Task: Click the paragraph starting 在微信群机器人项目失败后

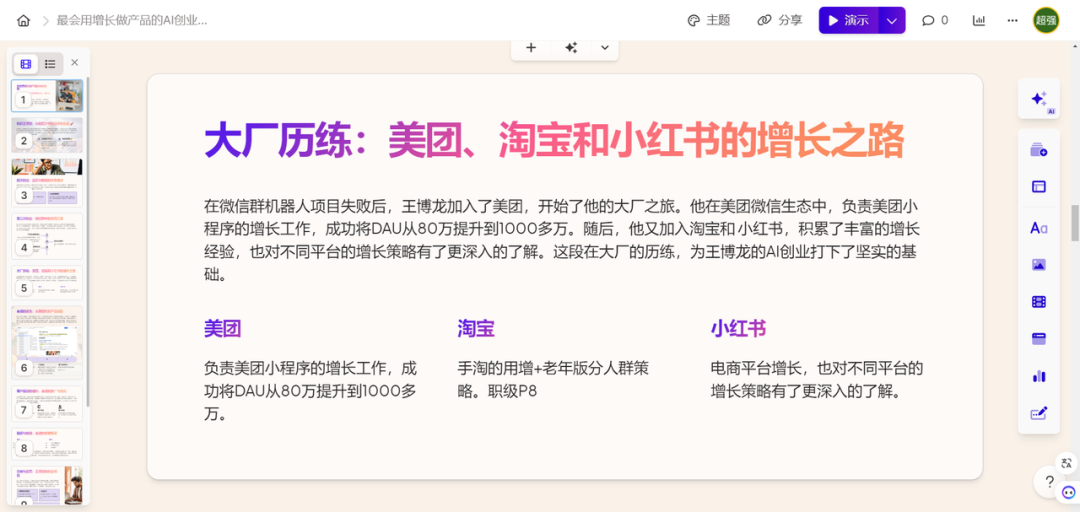Action: pyautogui.click(x=562, y=240)
